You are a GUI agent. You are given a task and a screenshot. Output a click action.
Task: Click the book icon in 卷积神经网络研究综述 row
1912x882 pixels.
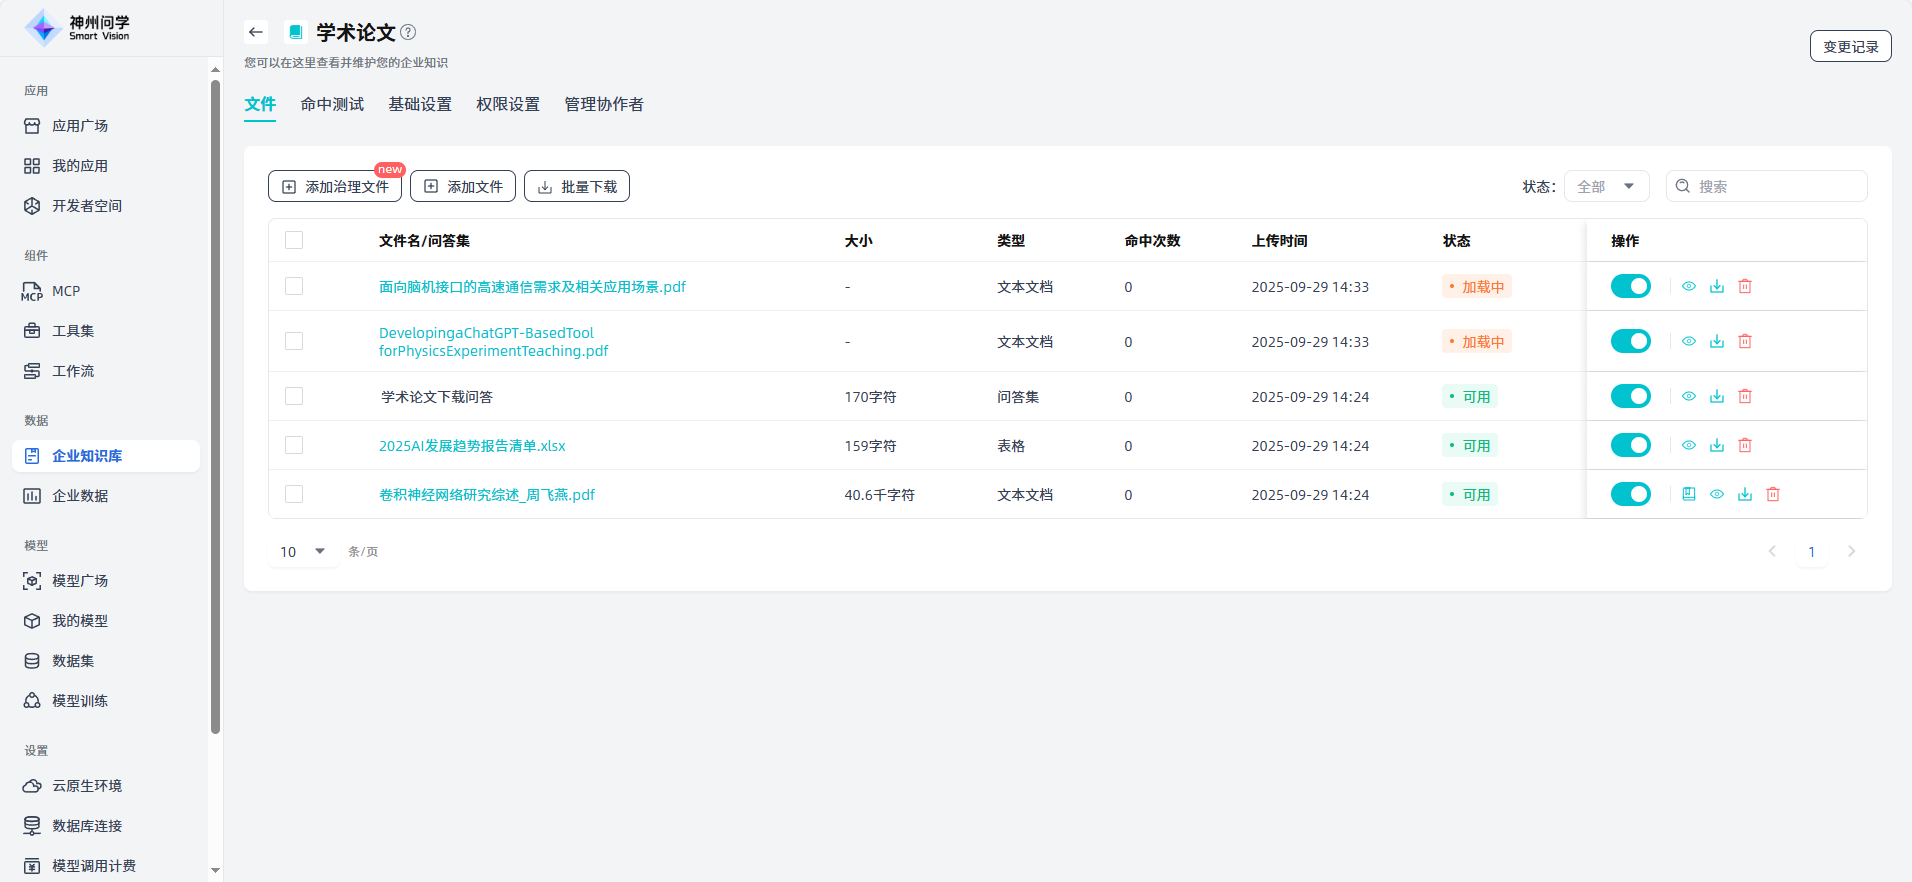pyautogui.click(x=1689, y=494)
